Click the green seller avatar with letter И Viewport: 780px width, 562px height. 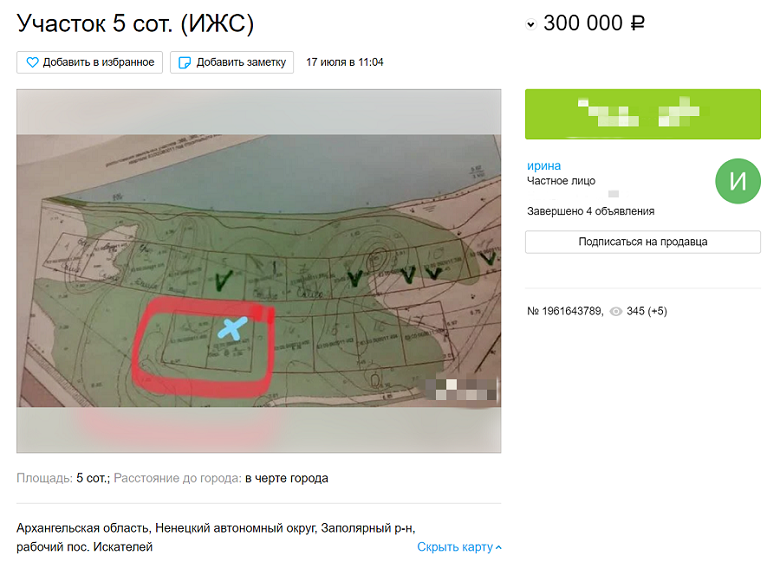coord(738,181)
